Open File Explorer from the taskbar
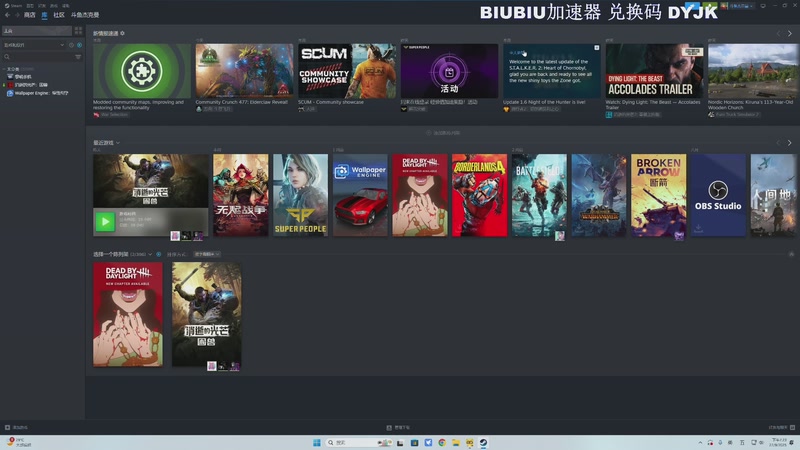Screen dimensions: 800x450 pos(456,442)
